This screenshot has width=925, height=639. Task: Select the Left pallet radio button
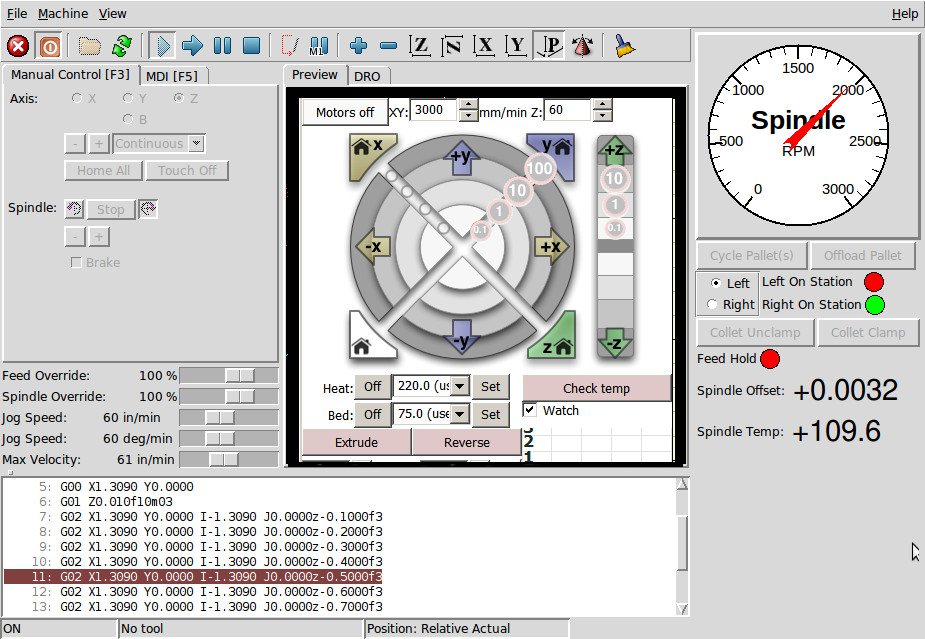716,283
